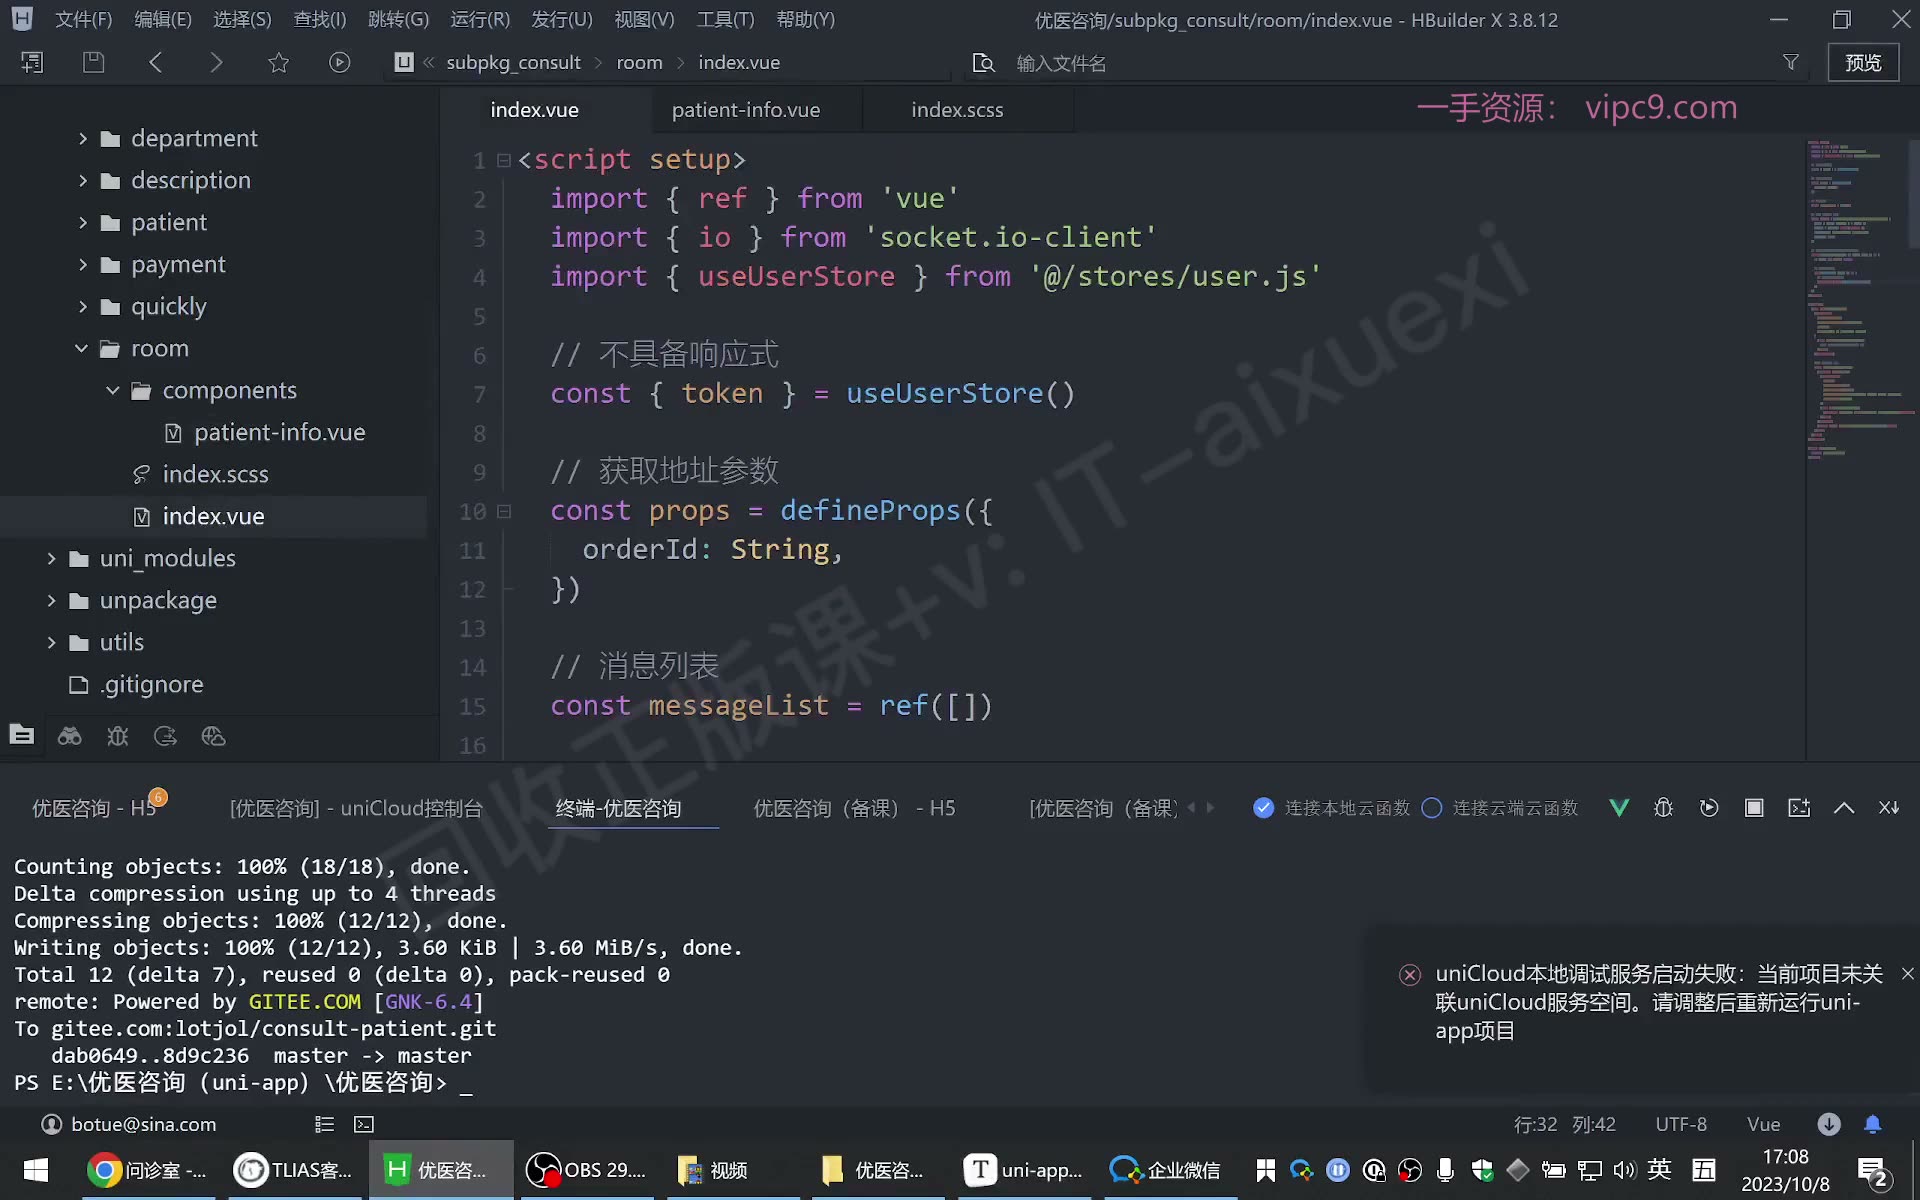Click the bookmark star icon
Viewport: 1920px width, 1200px height.
coord(278,62)
